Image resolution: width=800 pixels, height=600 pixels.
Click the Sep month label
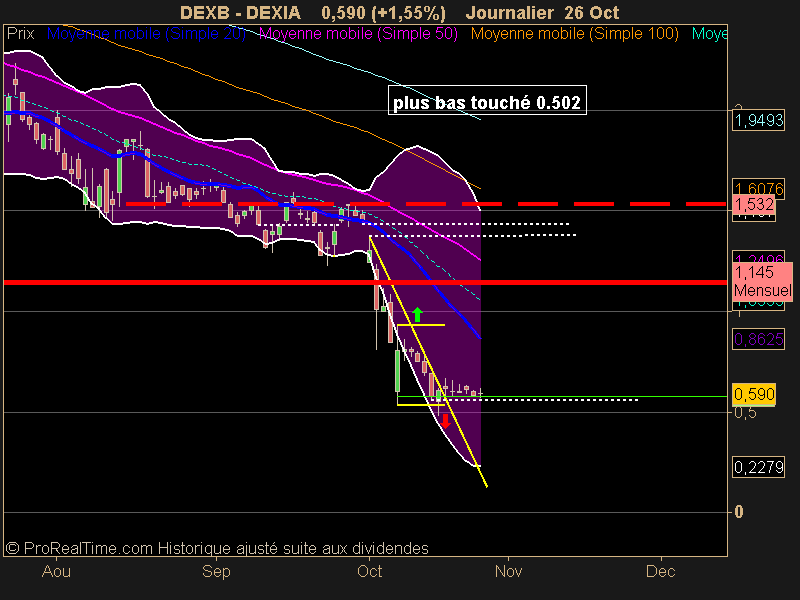point(216,571)
